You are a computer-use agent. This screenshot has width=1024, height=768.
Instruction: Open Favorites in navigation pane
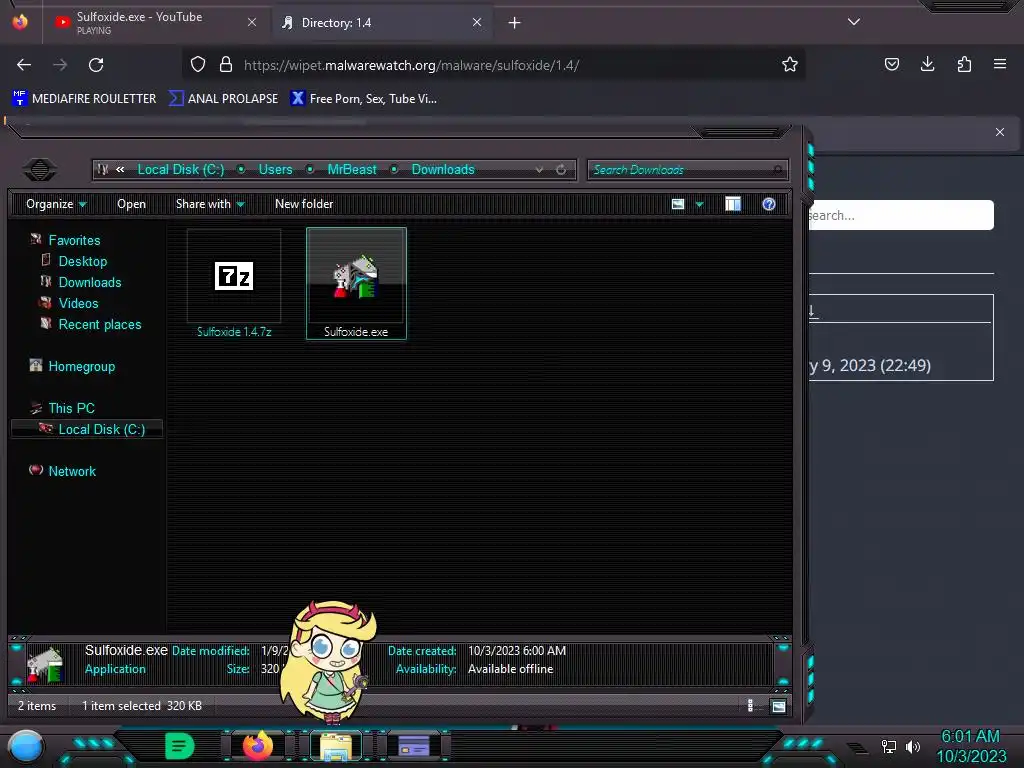tap(74, 240)
